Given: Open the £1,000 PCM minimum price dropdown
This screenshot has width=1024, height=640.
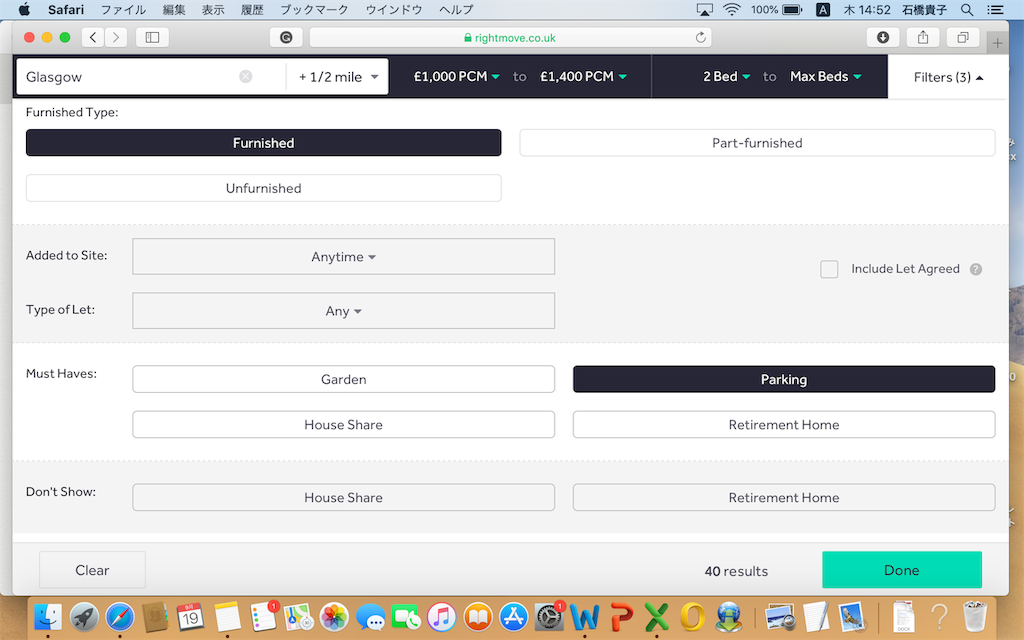Looking at the screenshot, I should [456, 76].
